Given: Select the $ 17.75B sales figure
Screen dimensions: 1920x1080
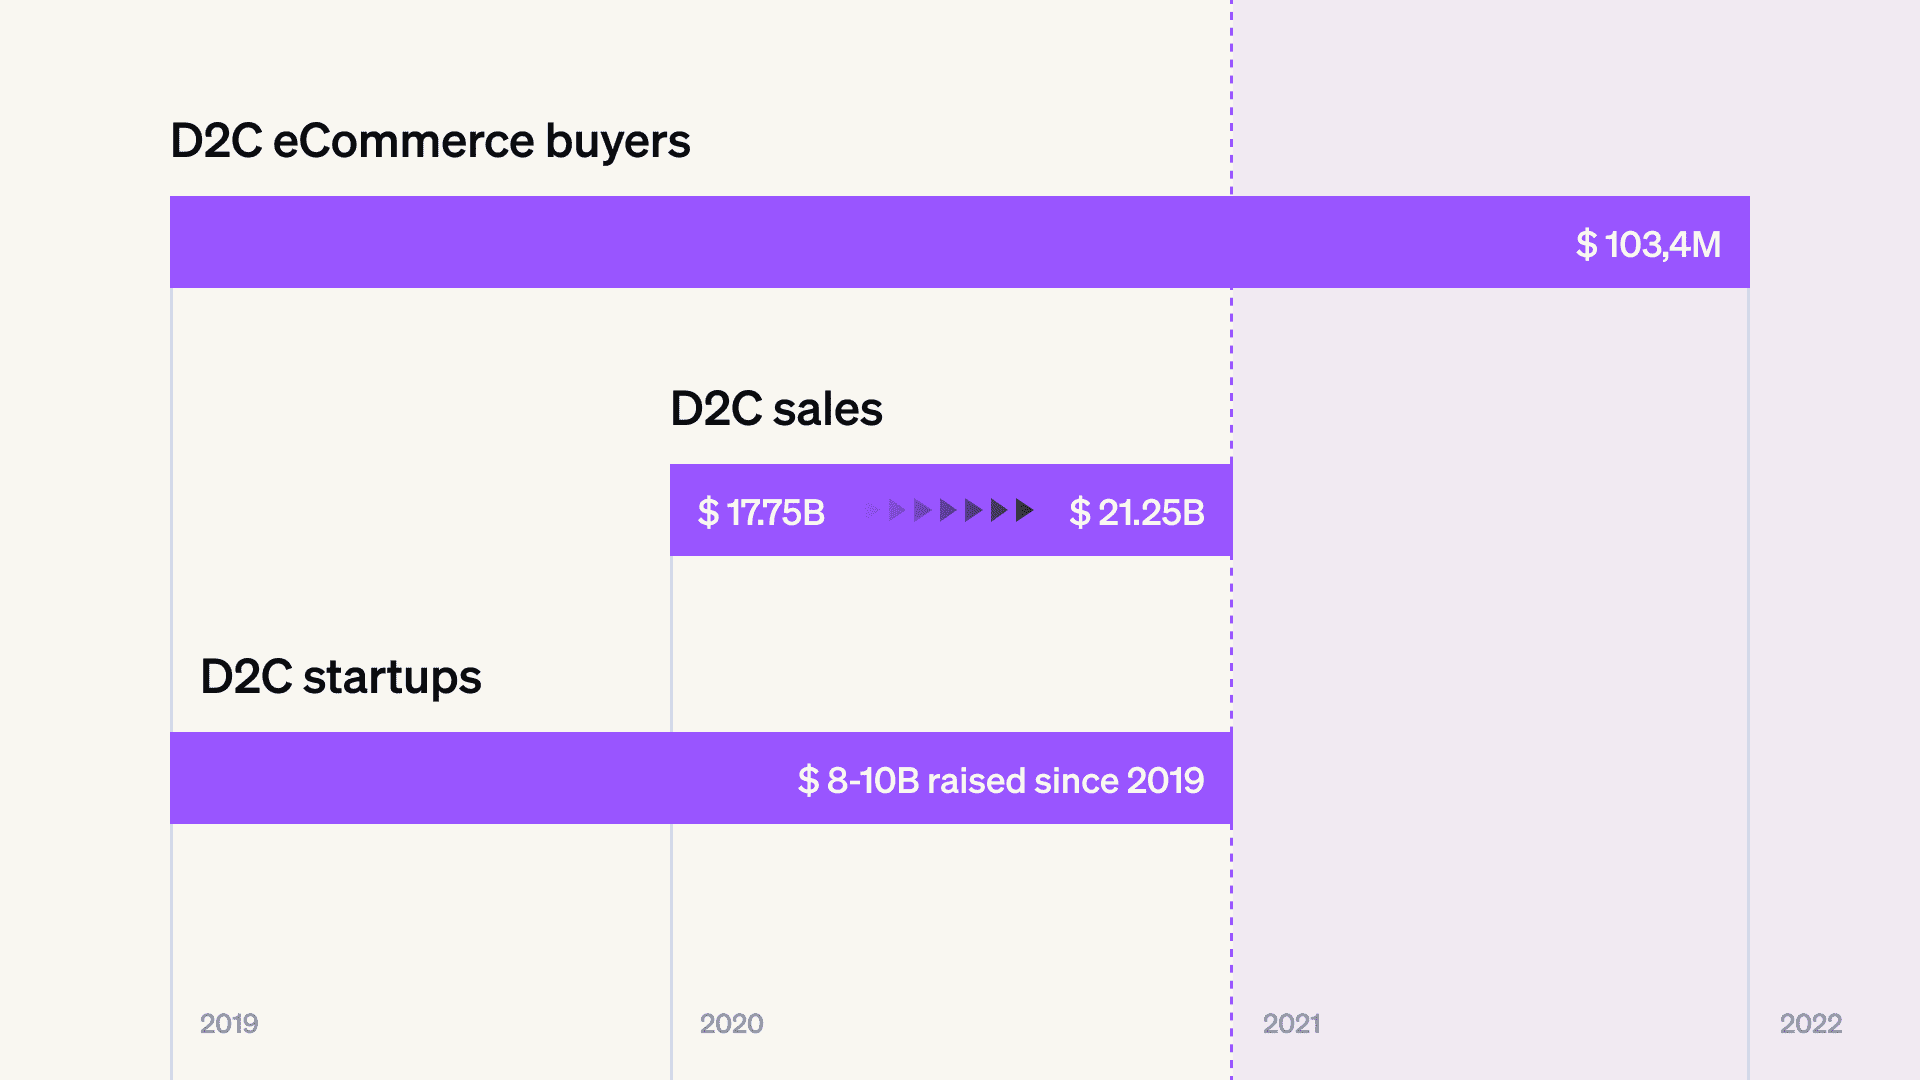Looking at the screenshot, I should pos(761,512).
